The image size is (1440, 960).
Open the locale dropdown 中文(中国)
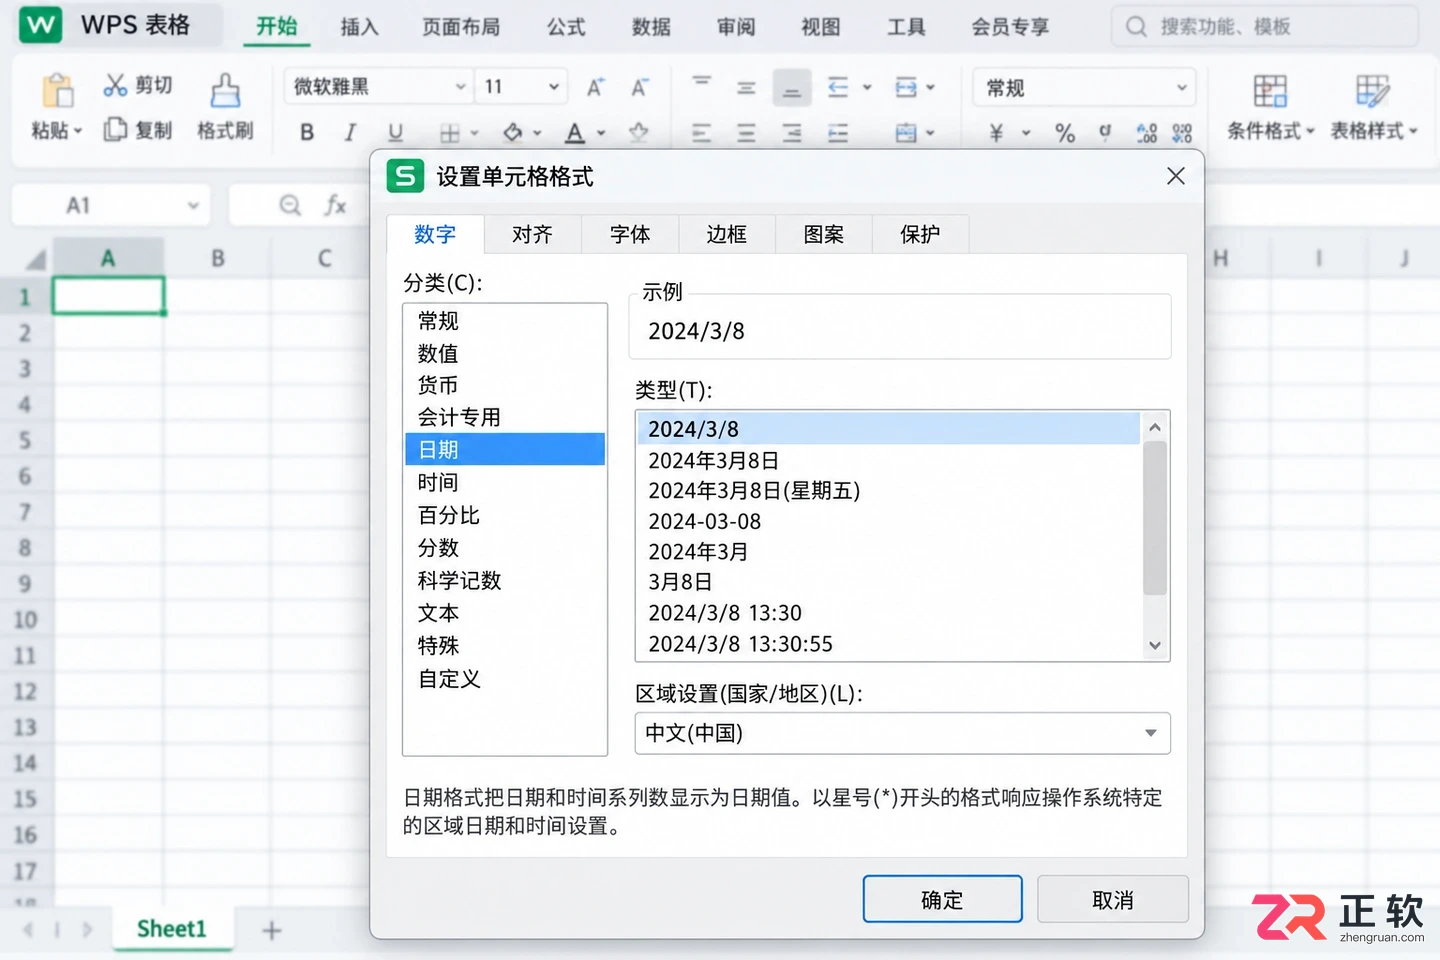click(902, 733)
